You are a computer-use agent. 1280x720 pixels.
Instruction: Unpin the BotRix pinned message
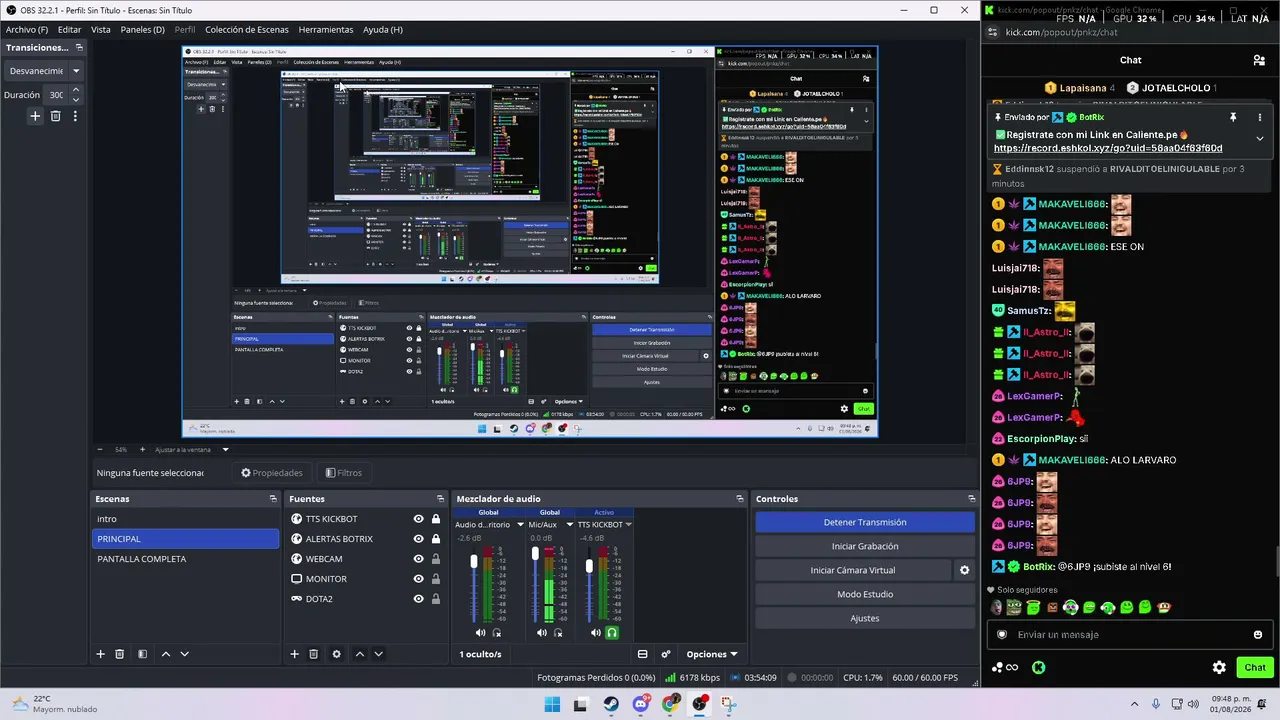point(1233,117)
